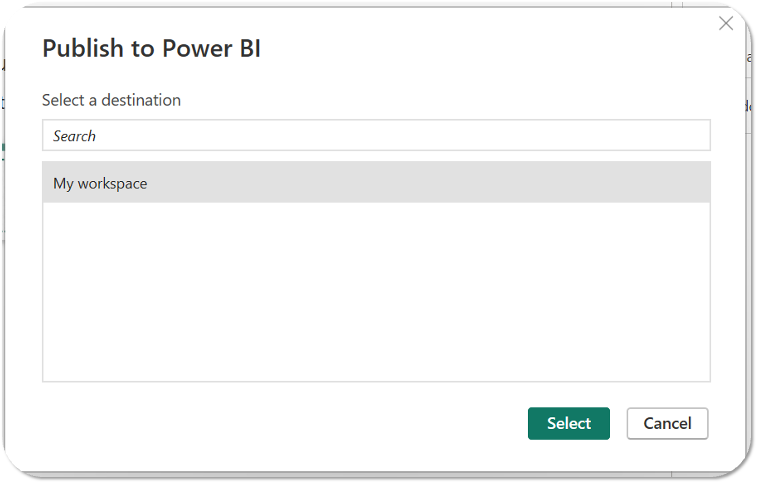
Task: Click the Search destination field
Action: [x=376, y=135]
